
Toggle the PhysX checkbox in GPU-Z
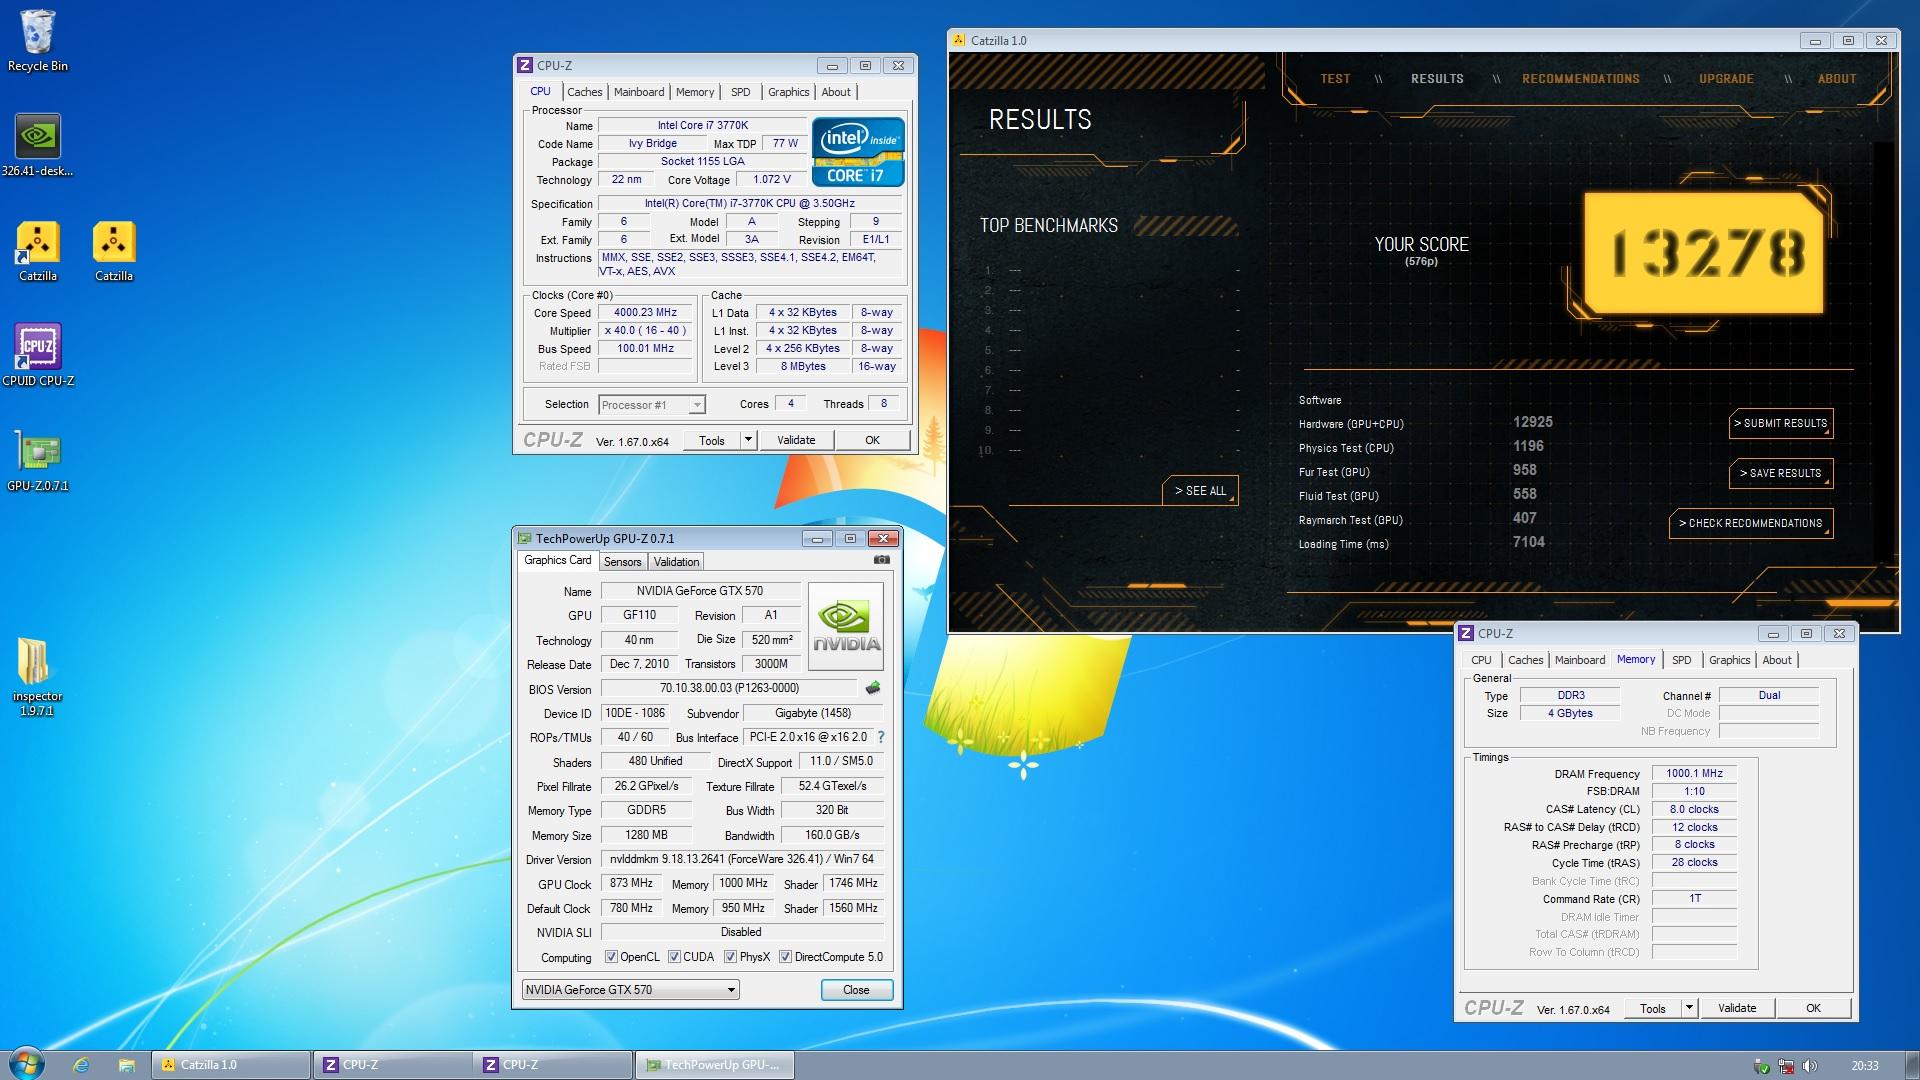(x=730, y=957)
